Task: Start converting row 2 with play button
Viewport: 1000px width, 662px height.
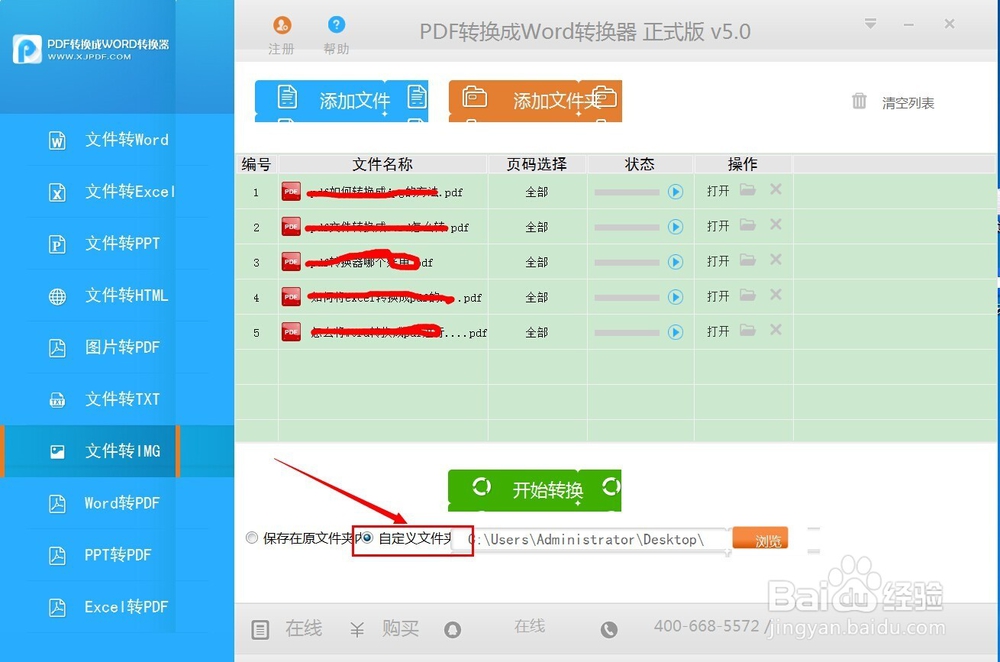Action: pyautogui.click(x=675, y=227)
